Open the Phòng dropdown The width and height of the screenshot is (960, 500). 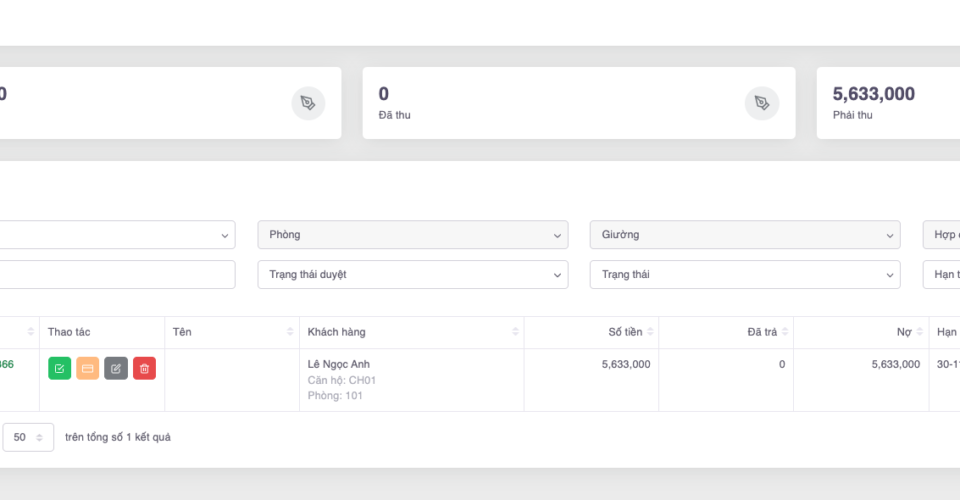click(412, 235)
